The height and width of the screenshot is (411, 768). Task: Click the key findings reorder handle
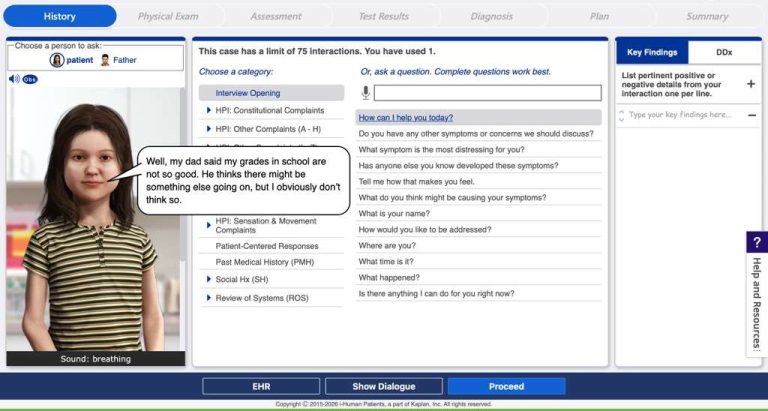[622, 115]
